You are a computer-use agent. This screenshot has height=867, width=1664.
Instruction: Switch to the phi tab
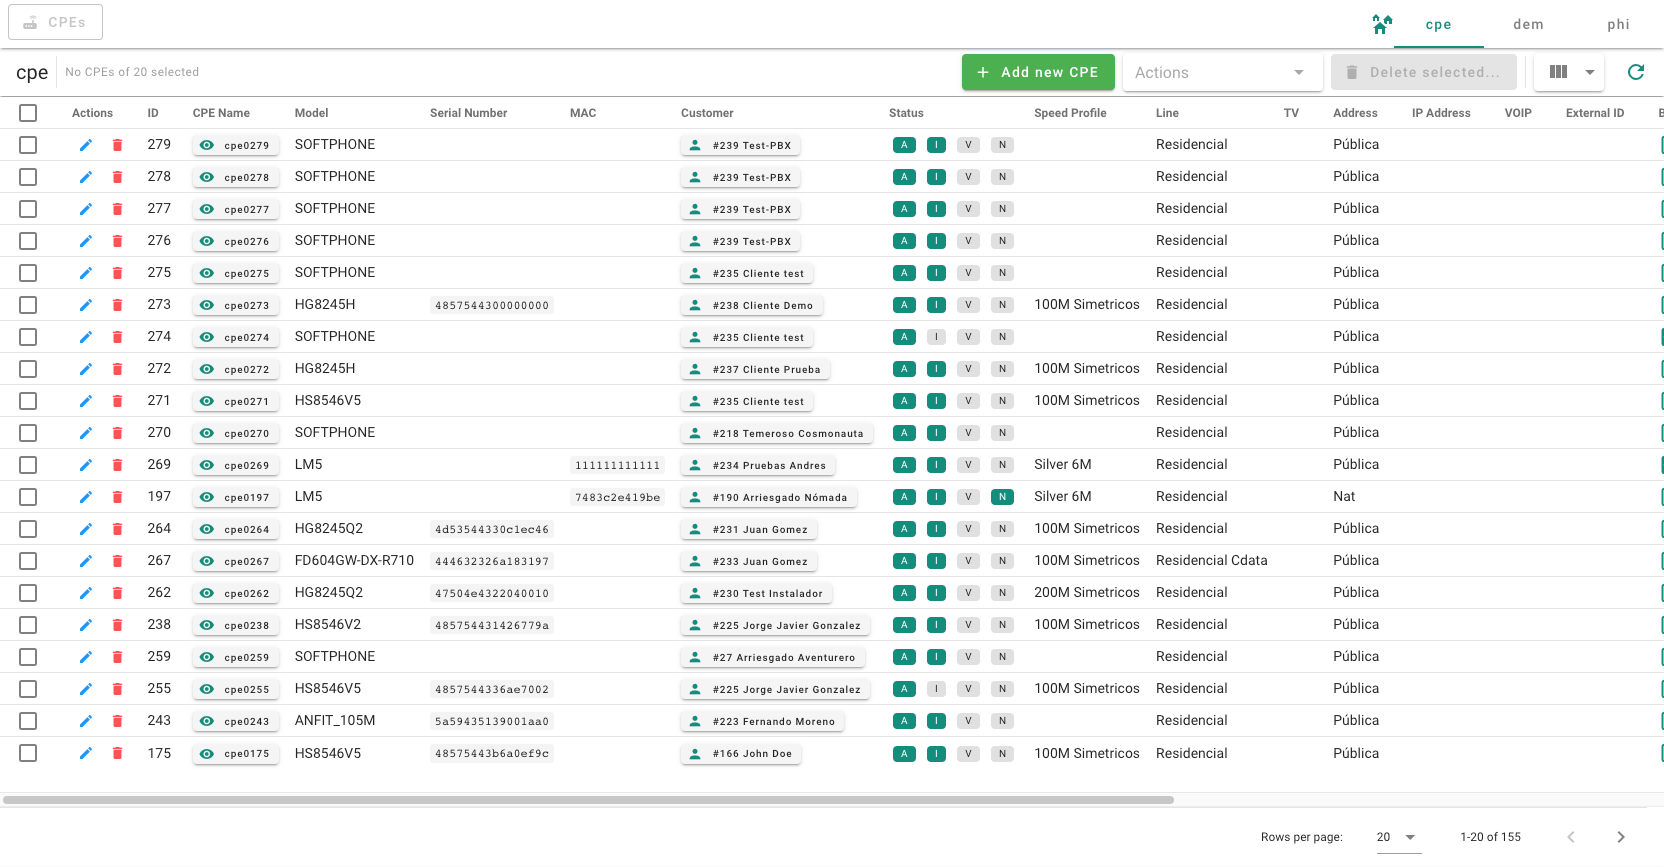tap(1618, 24)
